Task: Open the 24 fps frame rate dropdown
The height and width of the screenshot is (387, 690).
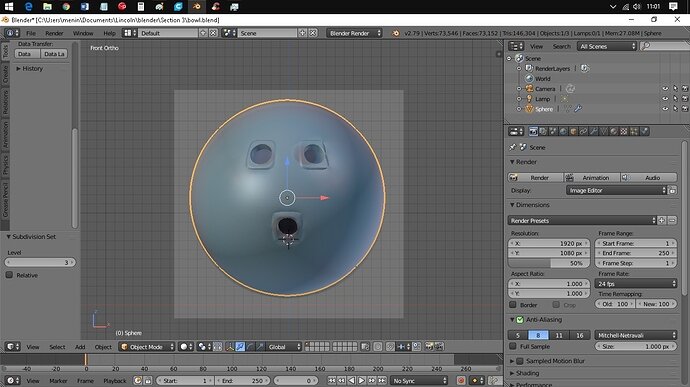Action: tap(636, 284)
